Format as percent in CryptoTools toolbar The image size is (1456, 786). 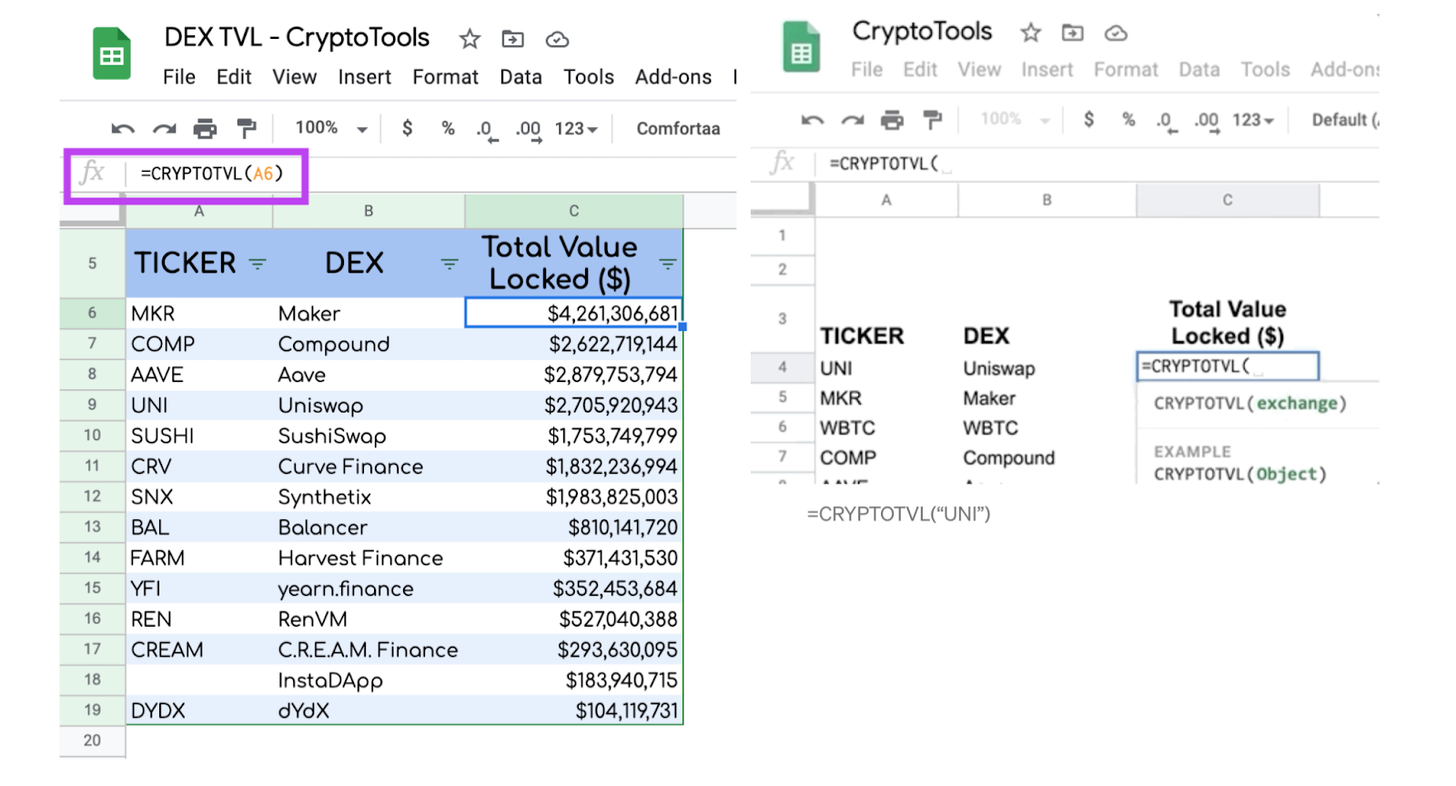coord(1129,120)
